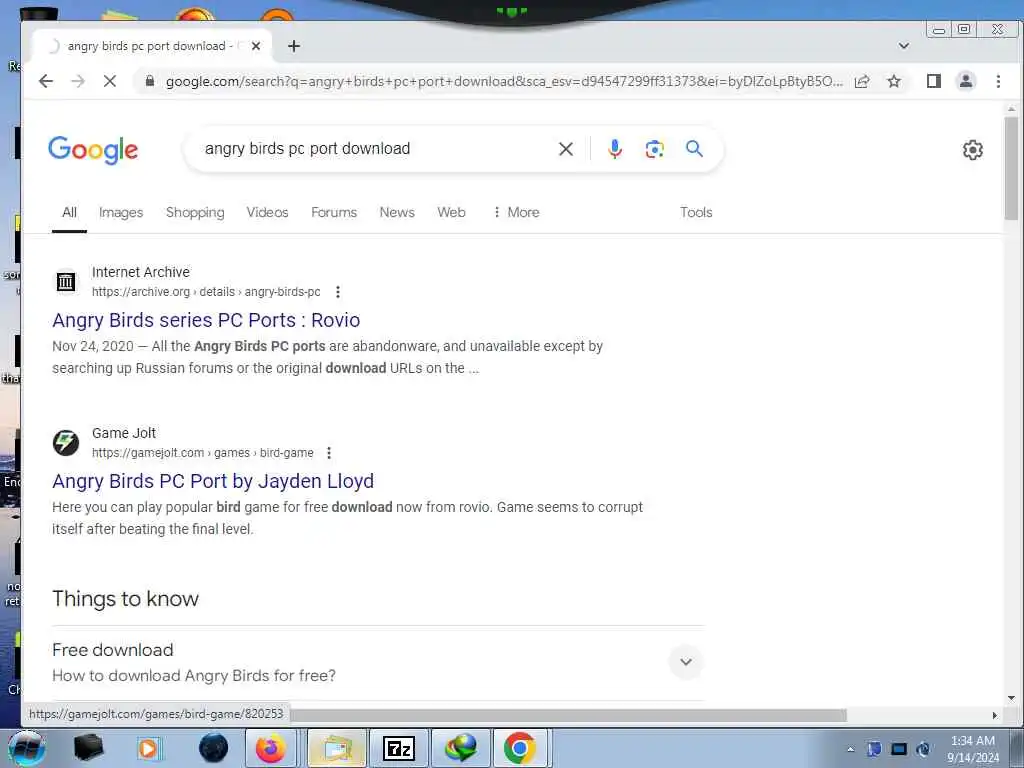Switch to the Web tab
Viewport: 1024px width, 768px height.
[x=451, y=212]
